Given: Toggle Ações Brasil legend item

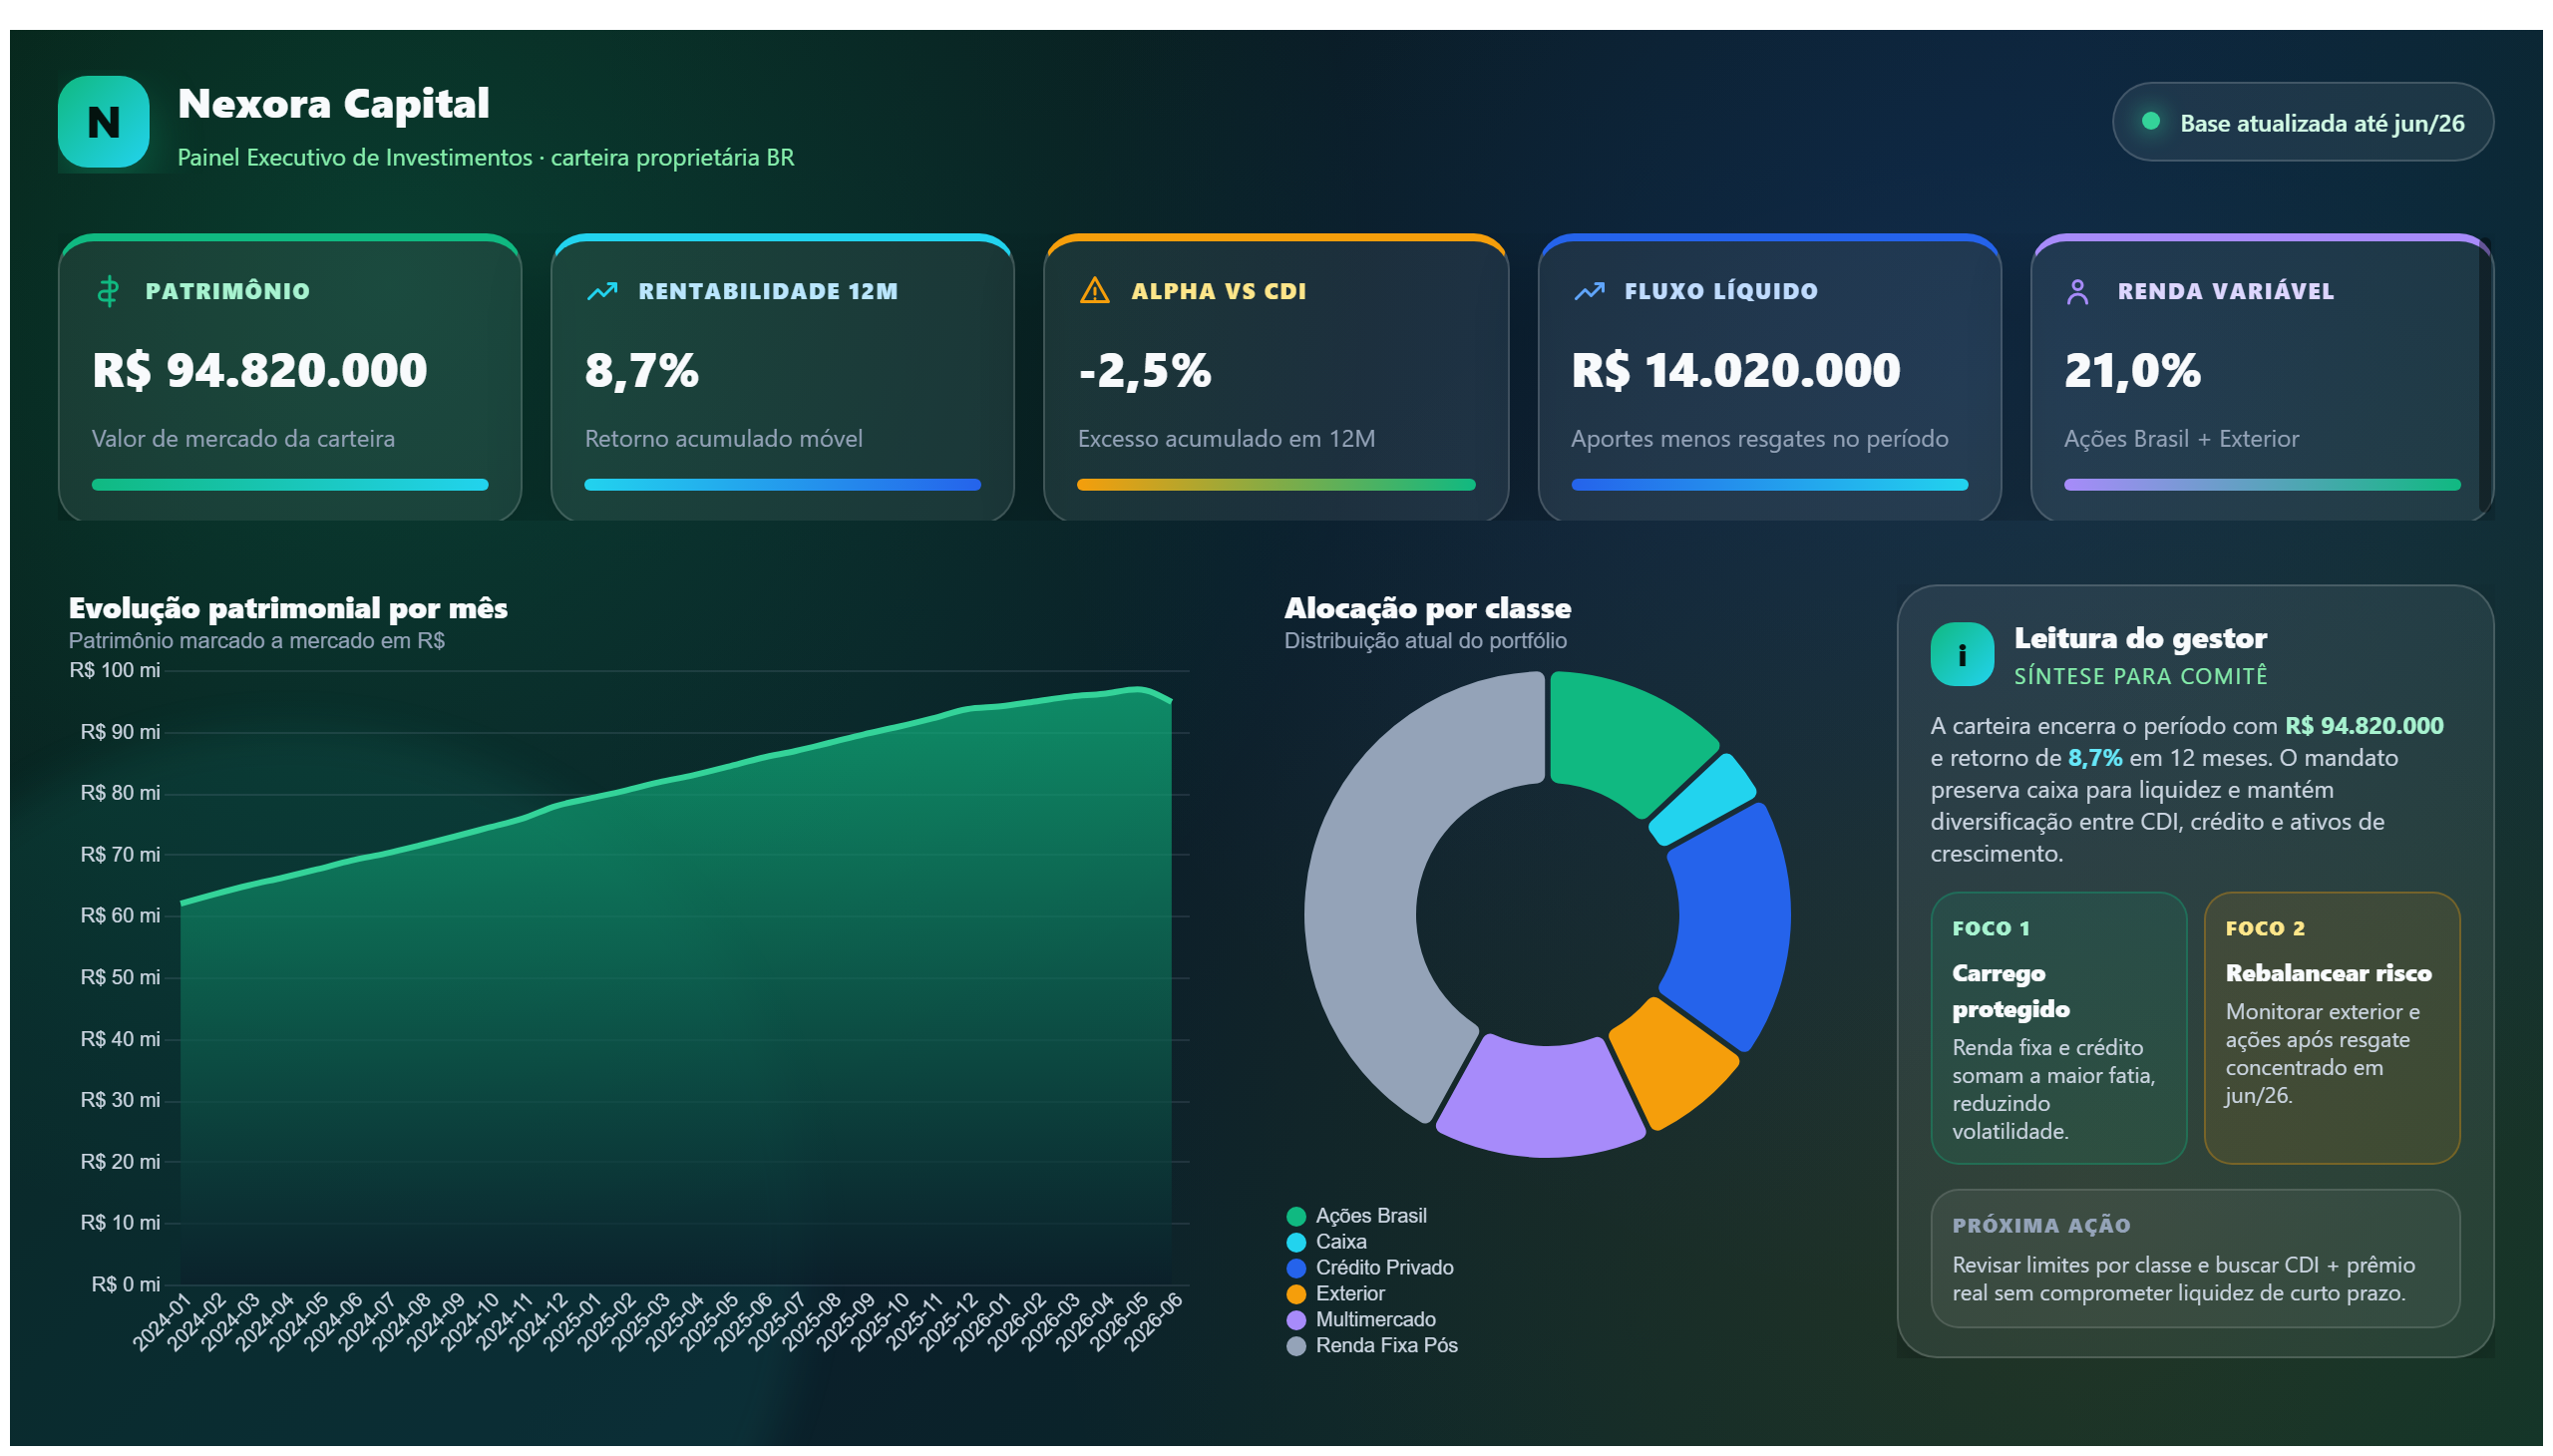Looking at the screenshot, I should pos(1357,1216).
